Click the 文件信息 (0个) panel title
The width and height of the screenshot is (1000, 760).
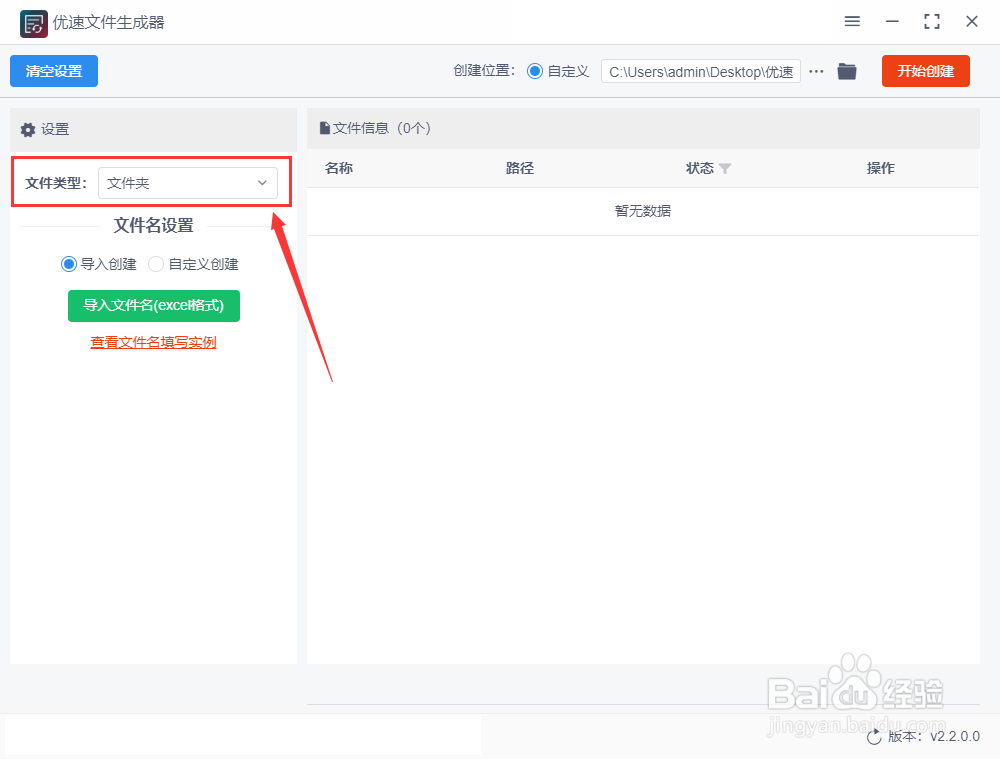(382, 128)
